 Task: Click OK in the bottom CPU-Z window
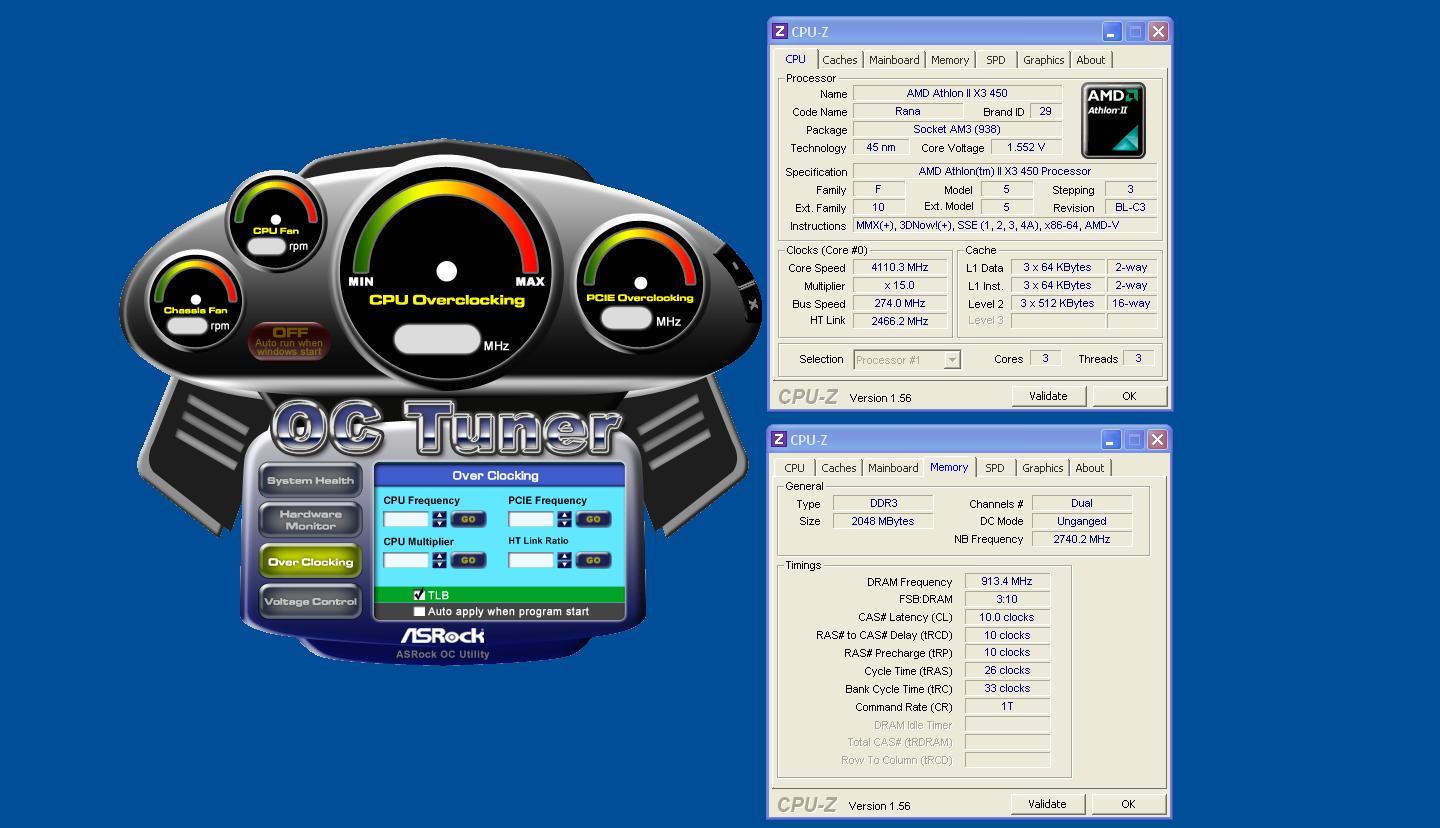pos(1128,804)
